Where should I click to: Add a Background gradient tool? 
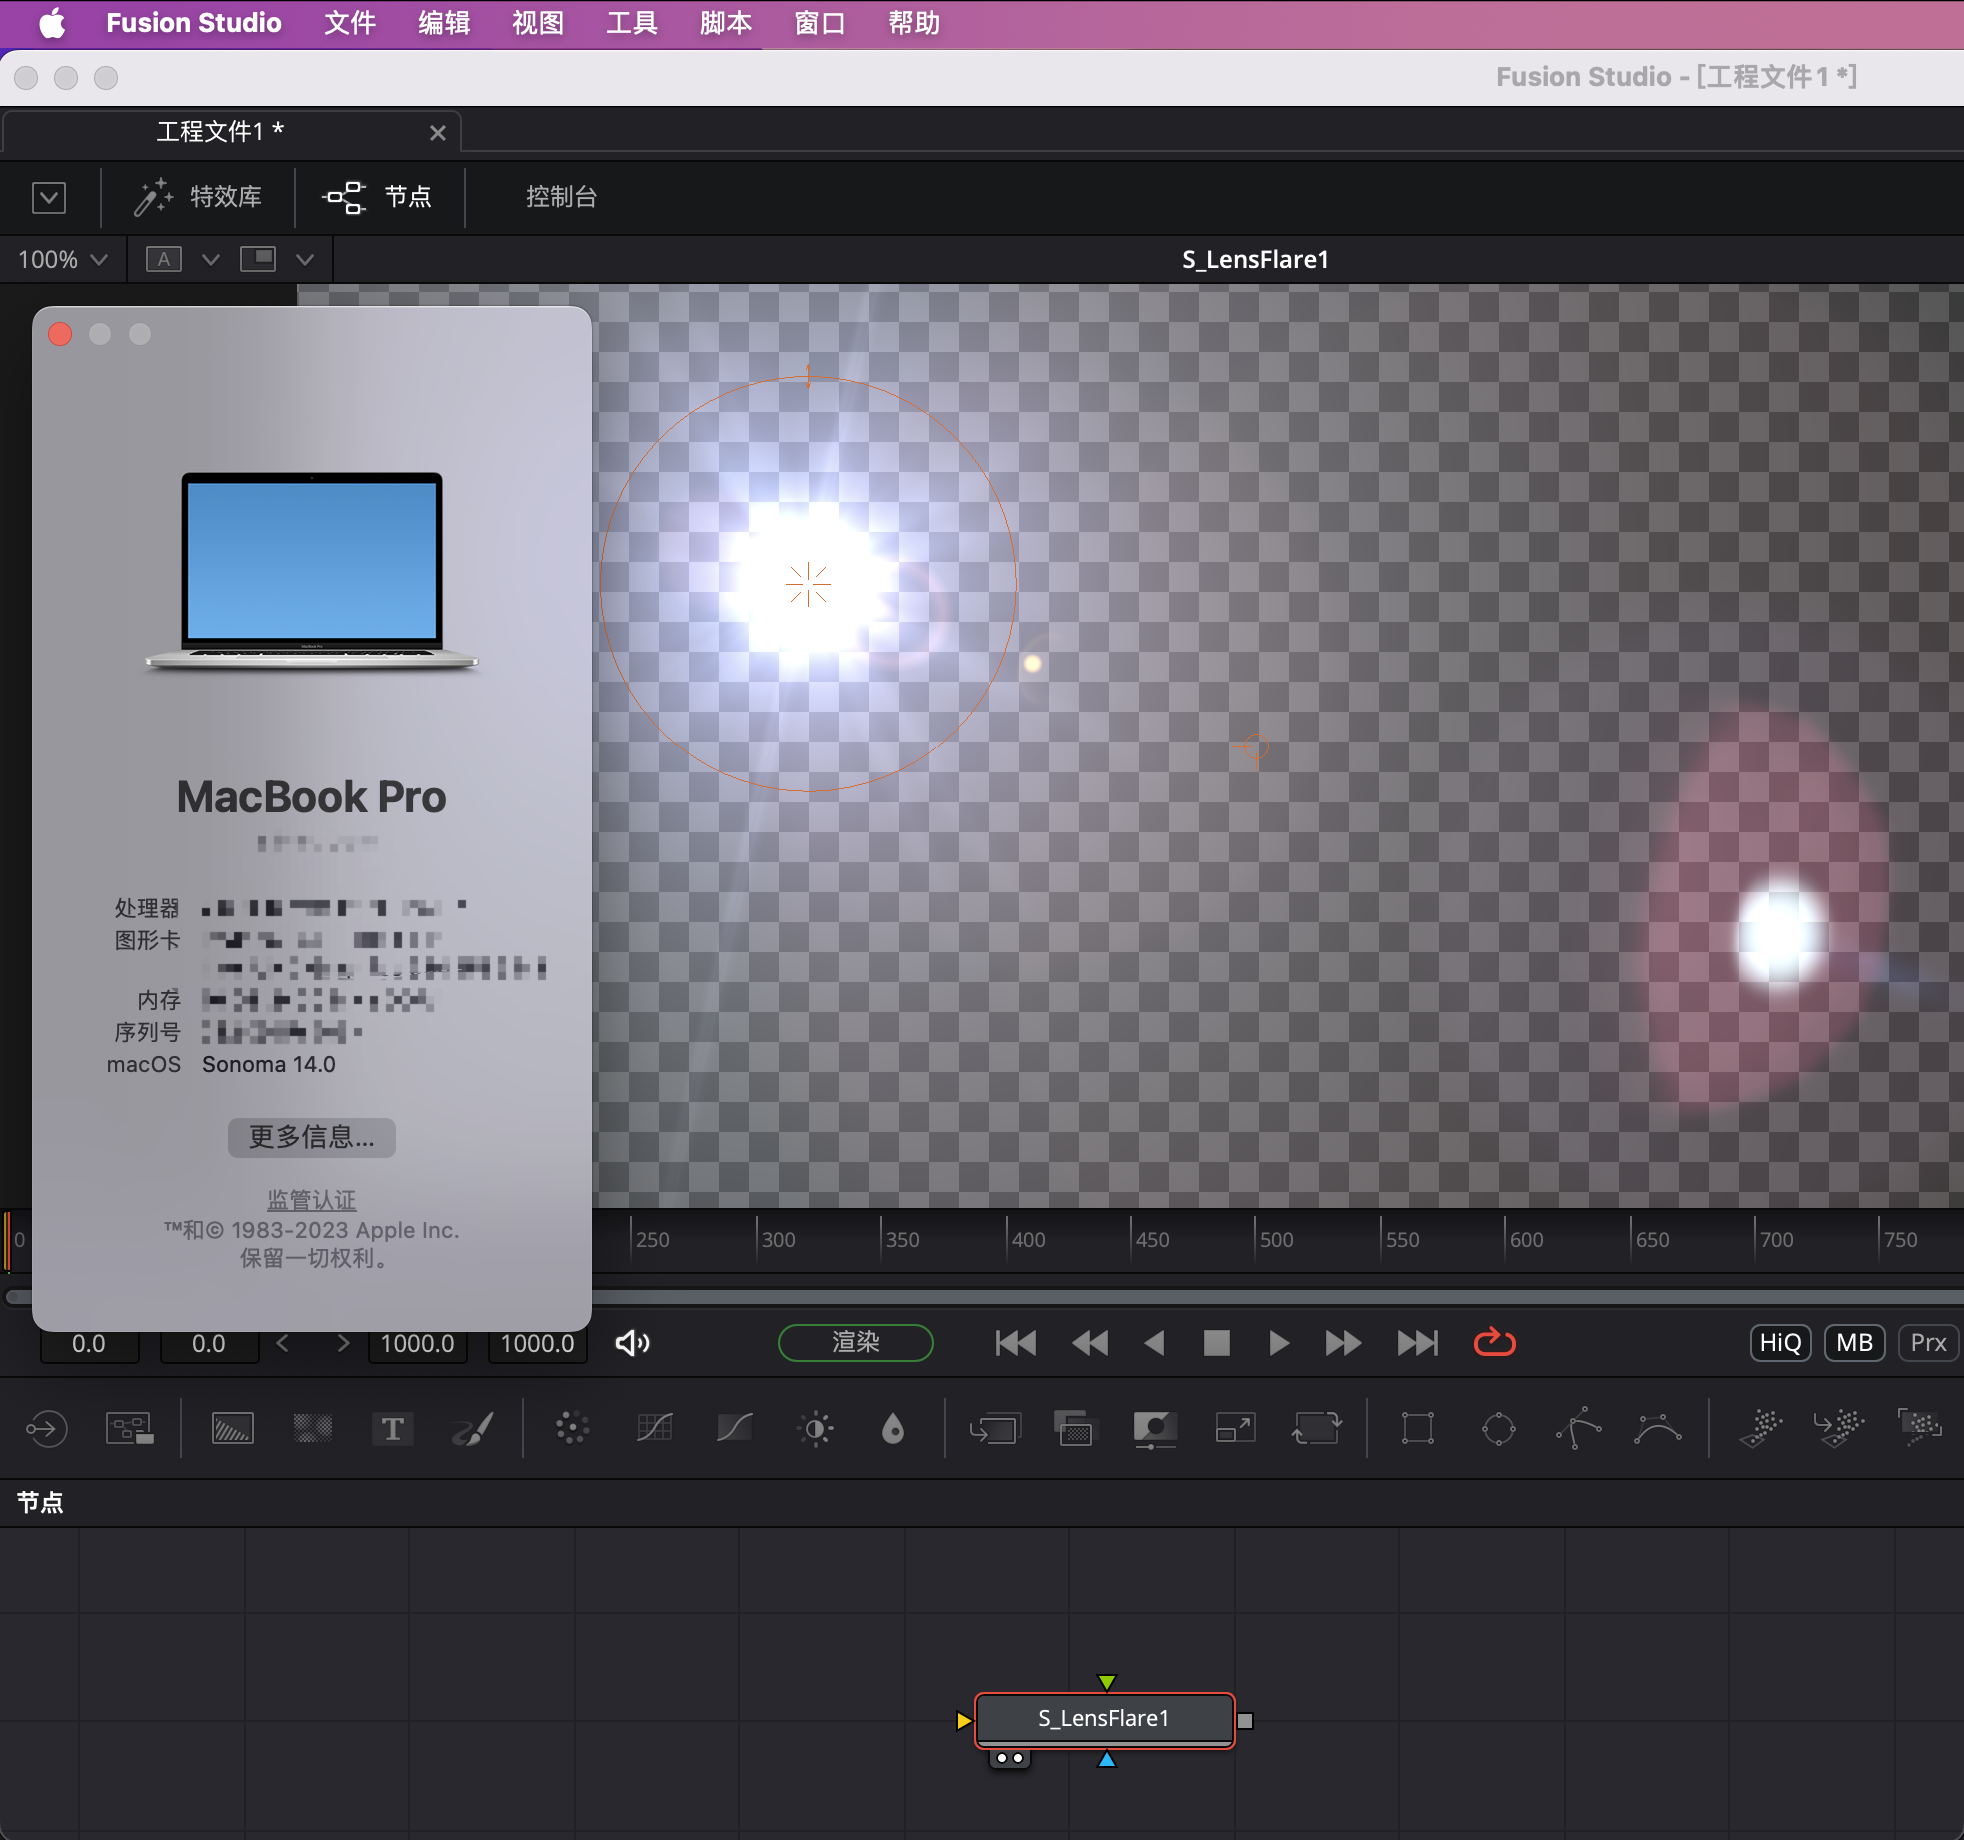232,1429
